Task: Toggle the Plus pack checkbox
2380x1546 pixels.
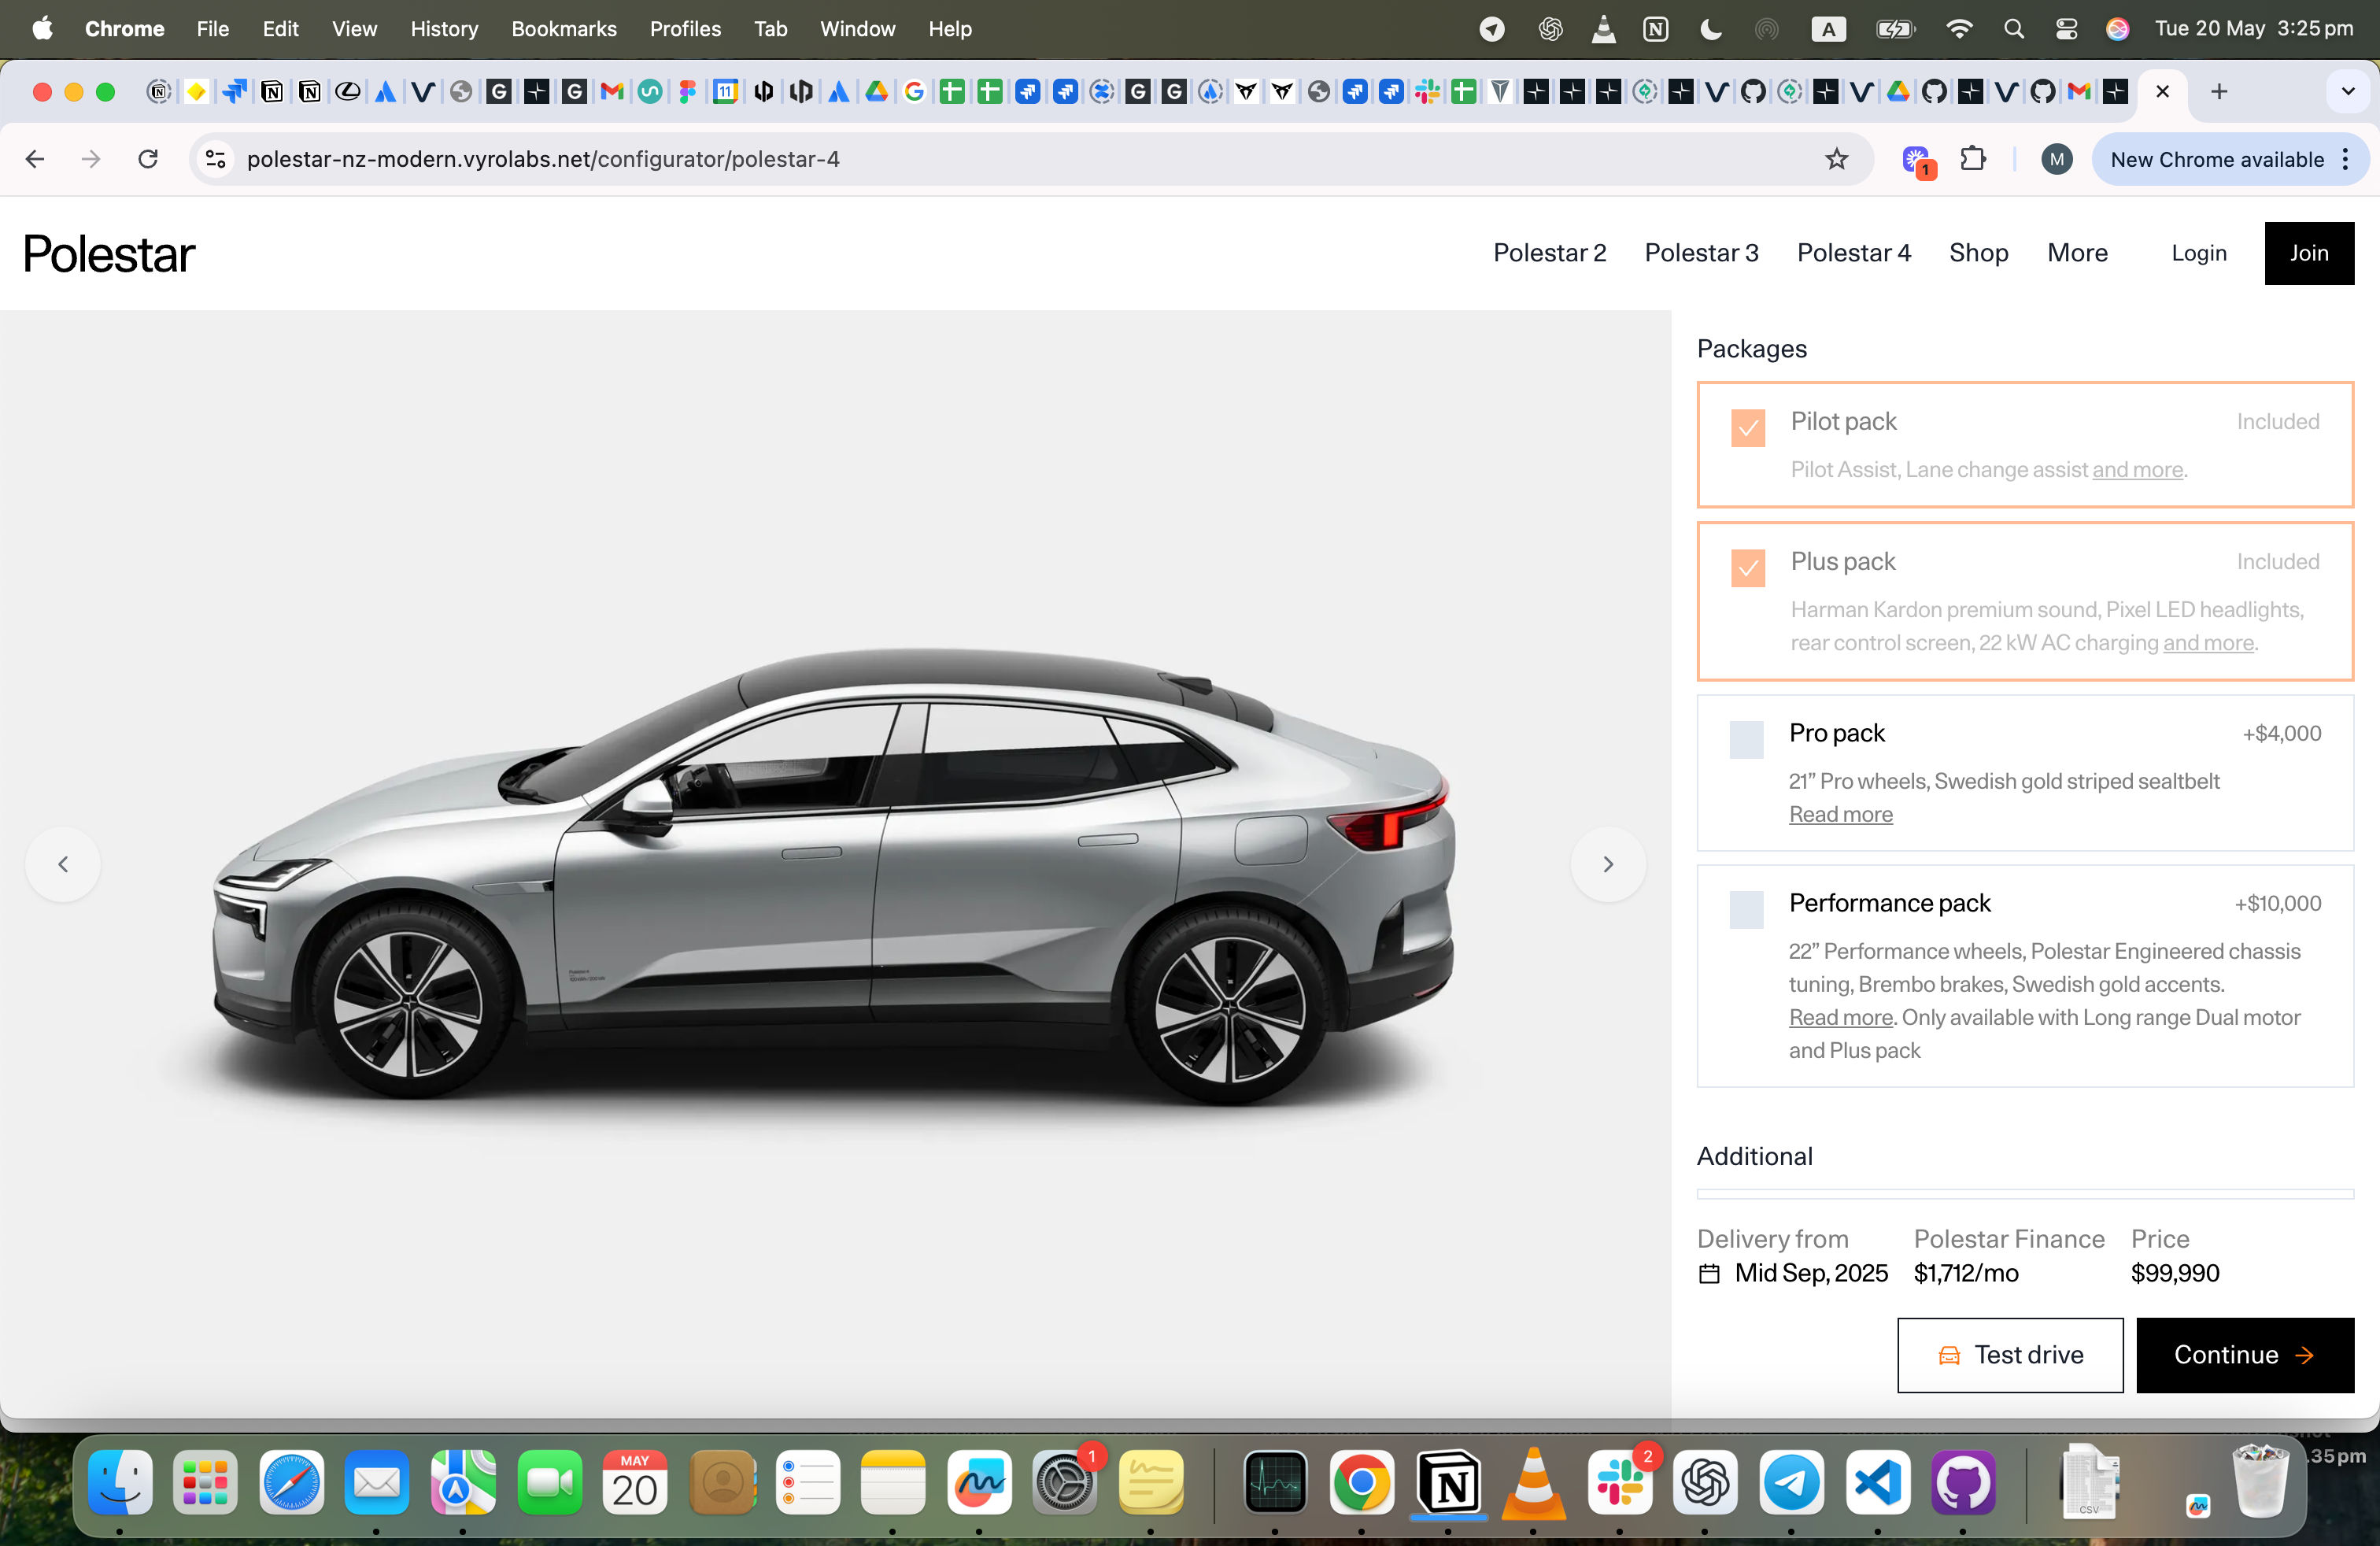Action: tap(1748, 568)
